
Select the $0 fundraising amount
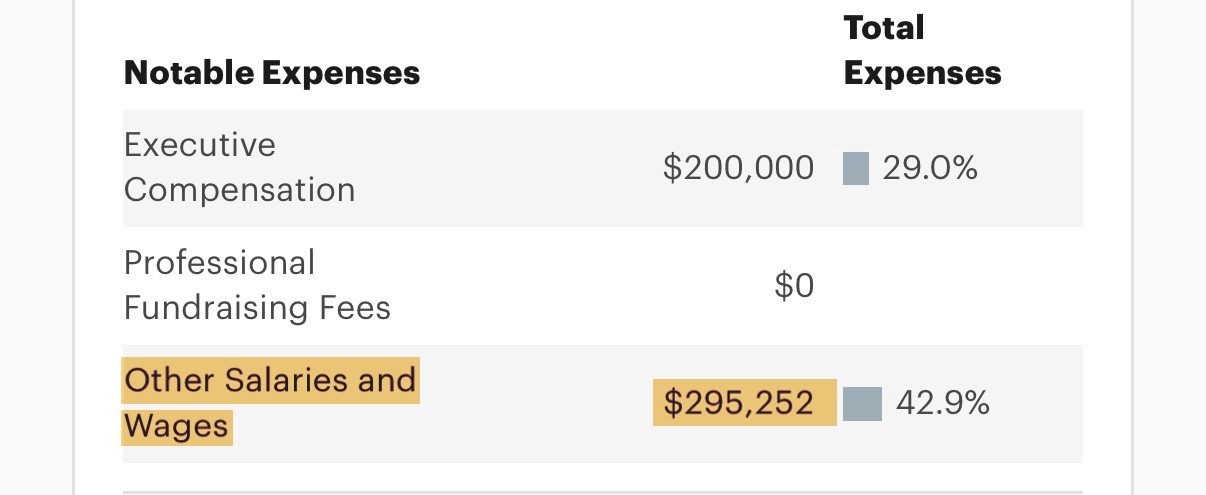pyautogui.click(x=794, y=287)
